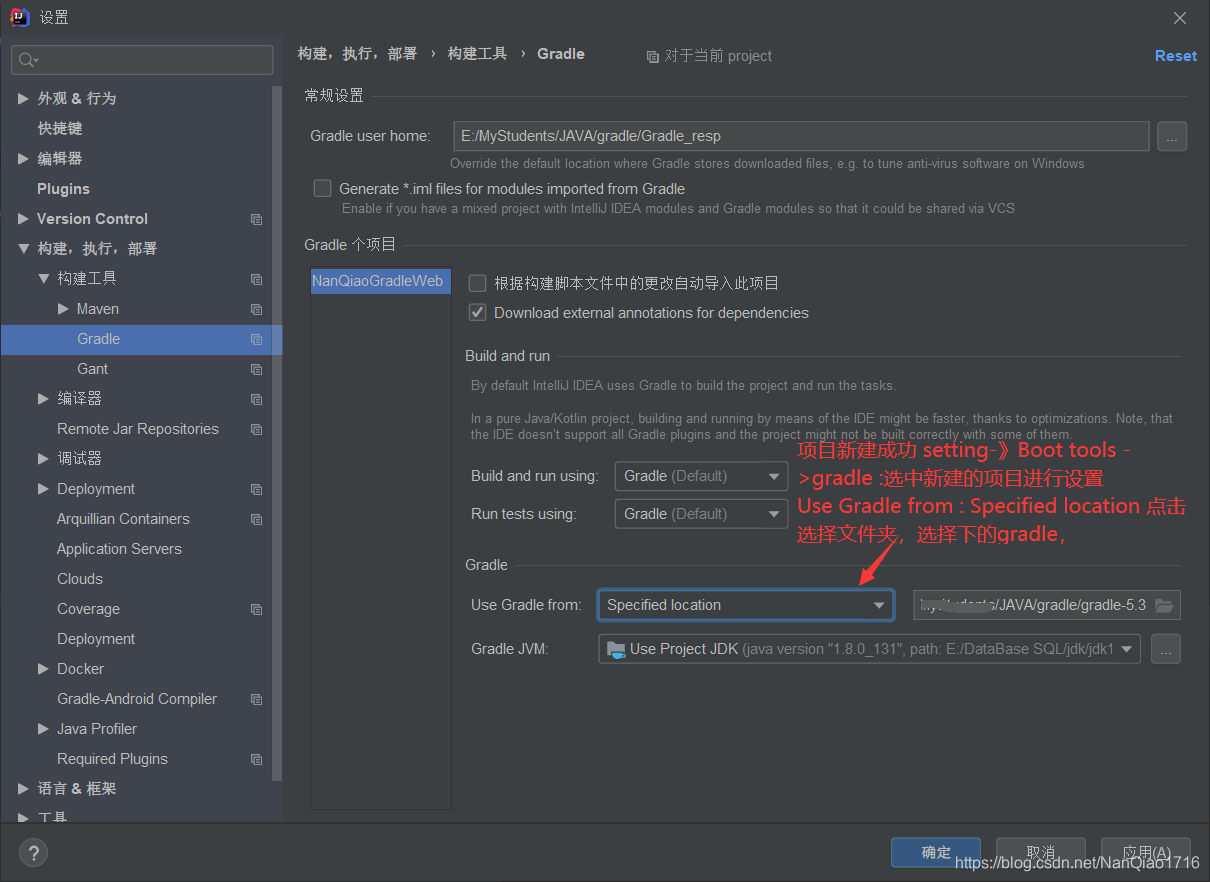The height and width of the screenshot is (882, 1210).
Task: Uncheck Download external annotations for dependencies
Action: (x=477, y=312)
